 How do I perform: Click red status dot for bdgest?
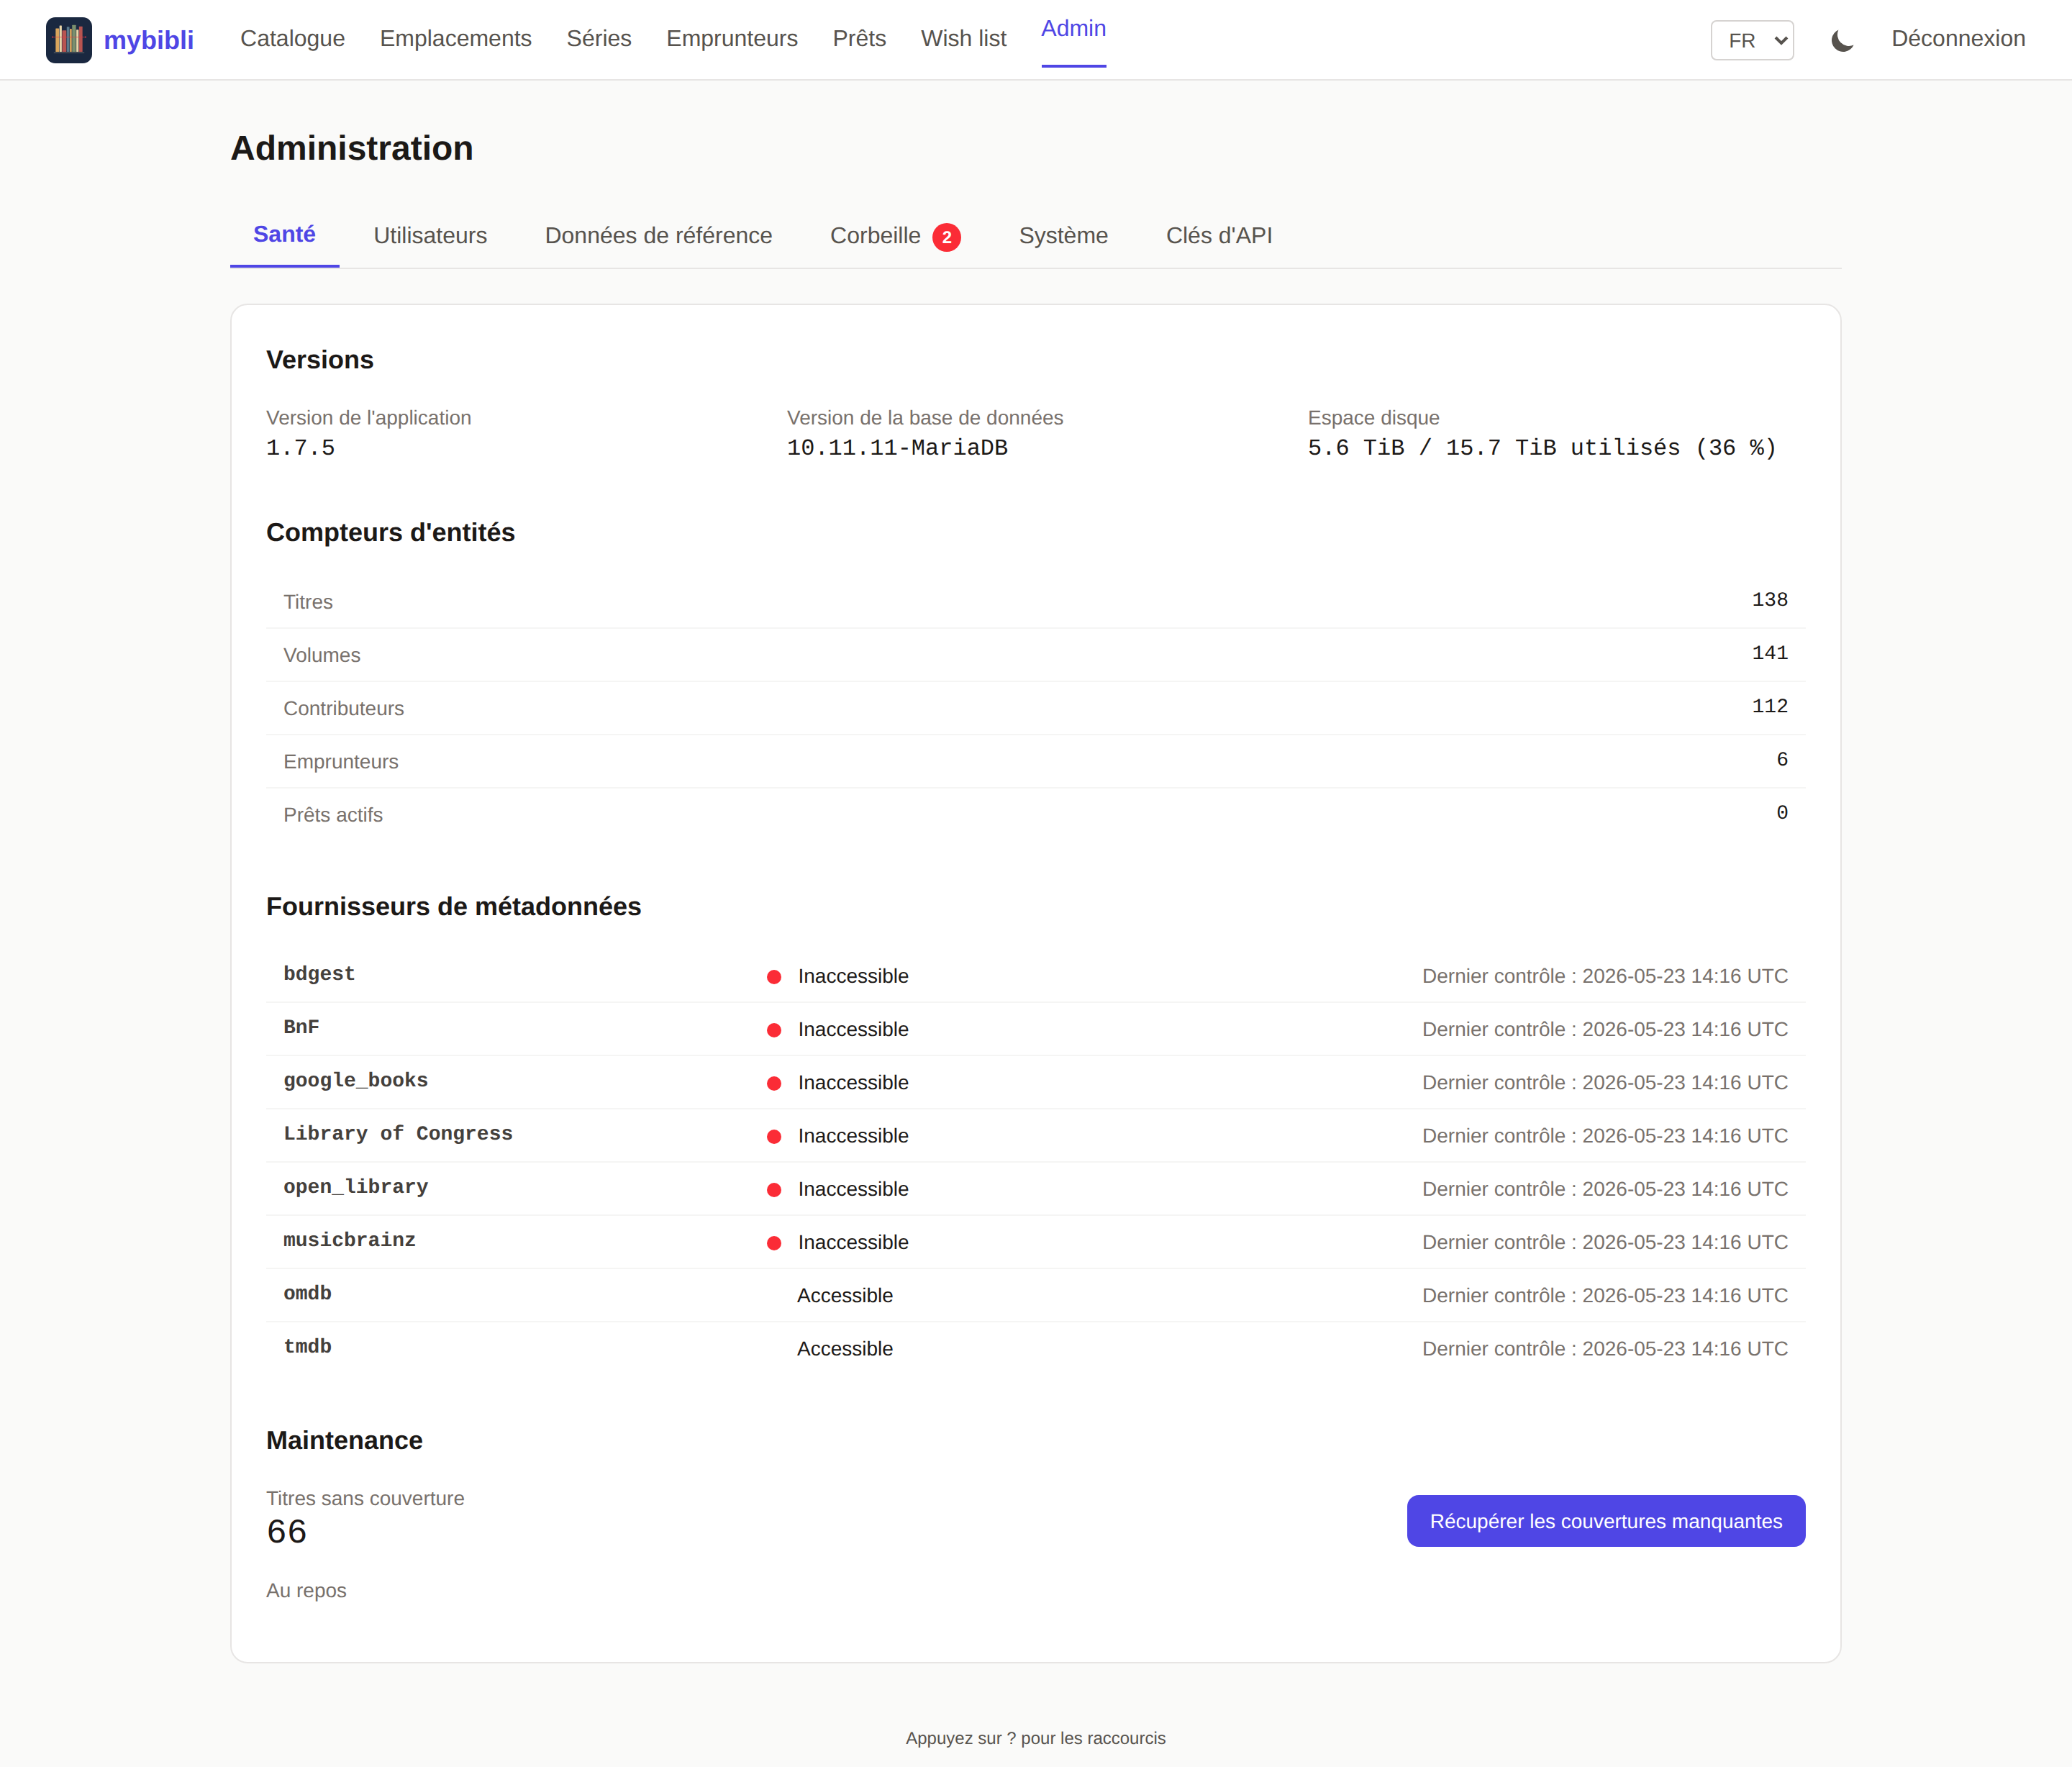774,977
